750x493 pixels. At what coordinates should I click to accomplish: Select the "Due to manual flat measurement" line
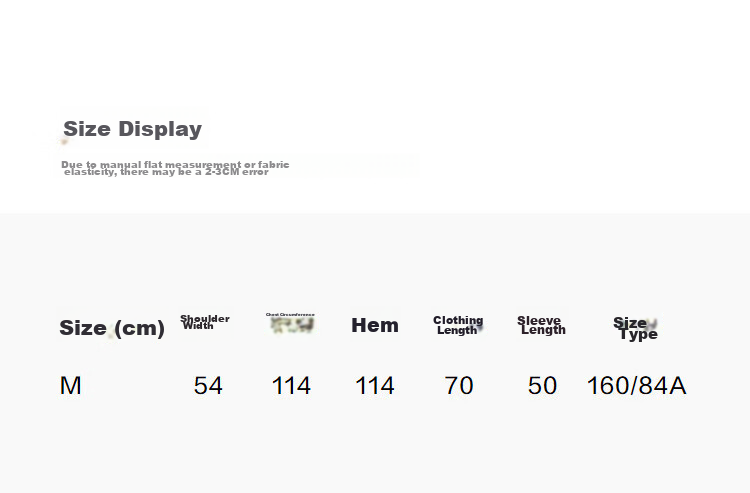click(x=175, y=164)
